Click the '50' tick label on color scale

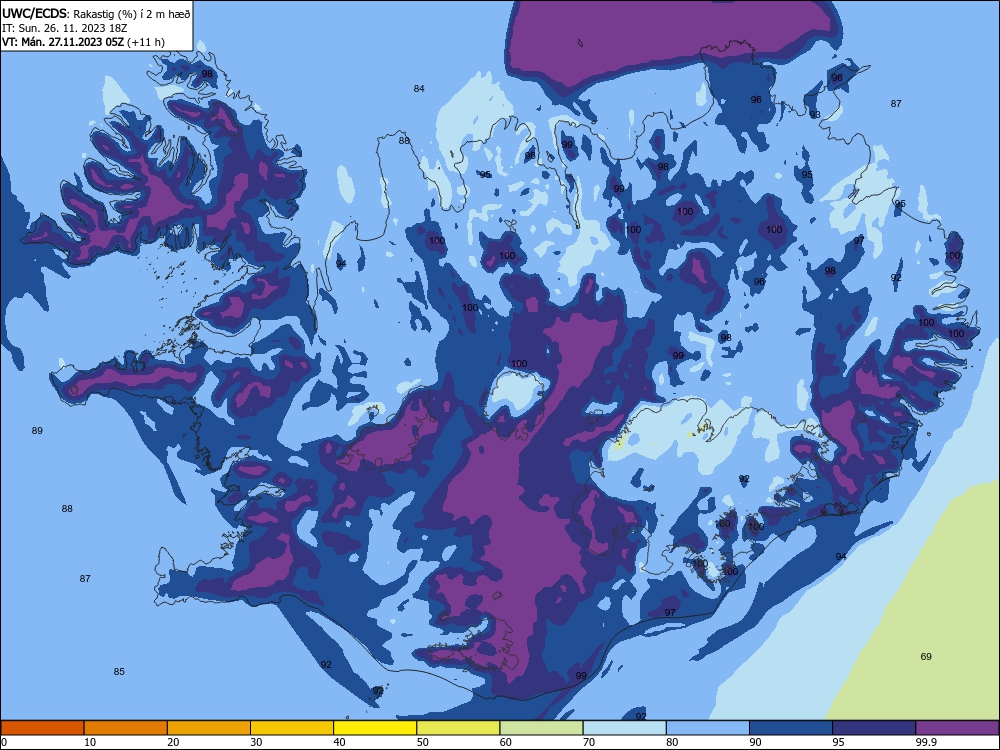point(423,742)
